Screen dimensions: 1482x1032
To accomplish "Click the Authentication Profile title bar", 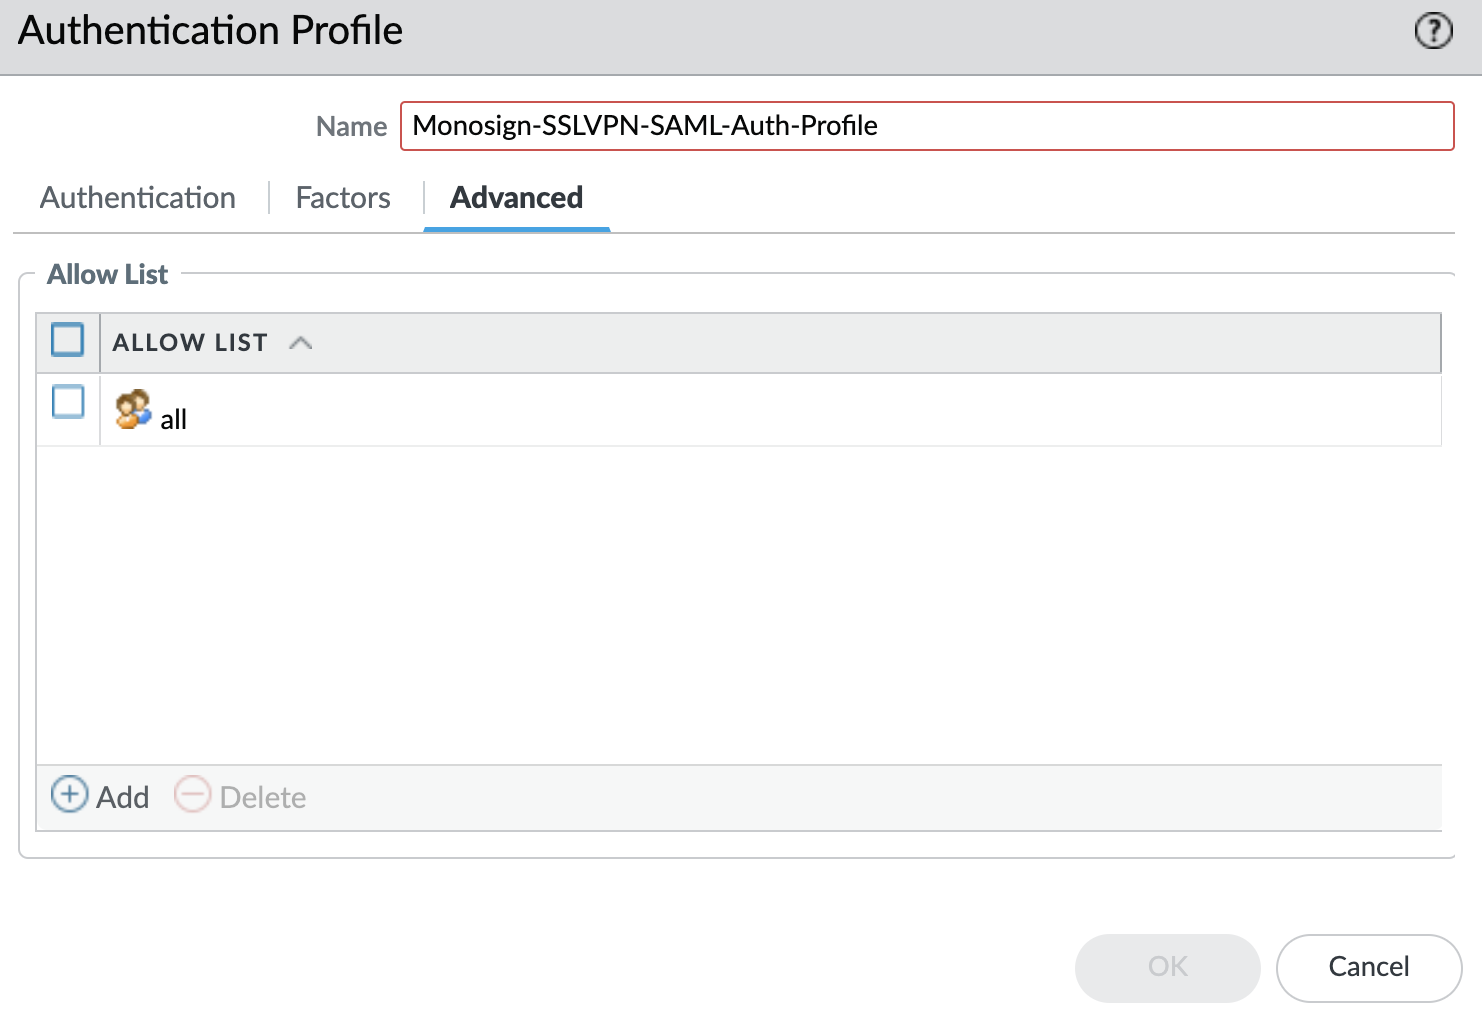I will 700,32.
